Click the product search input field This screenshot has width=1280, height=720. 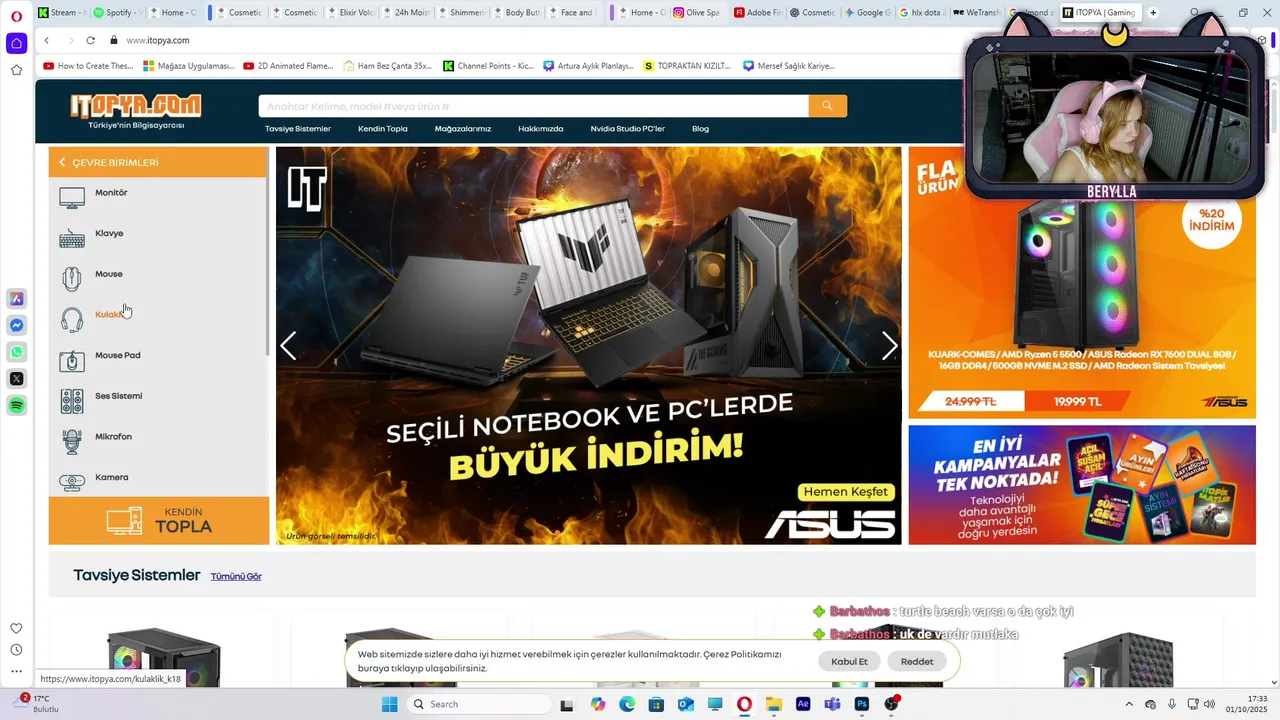533,106
